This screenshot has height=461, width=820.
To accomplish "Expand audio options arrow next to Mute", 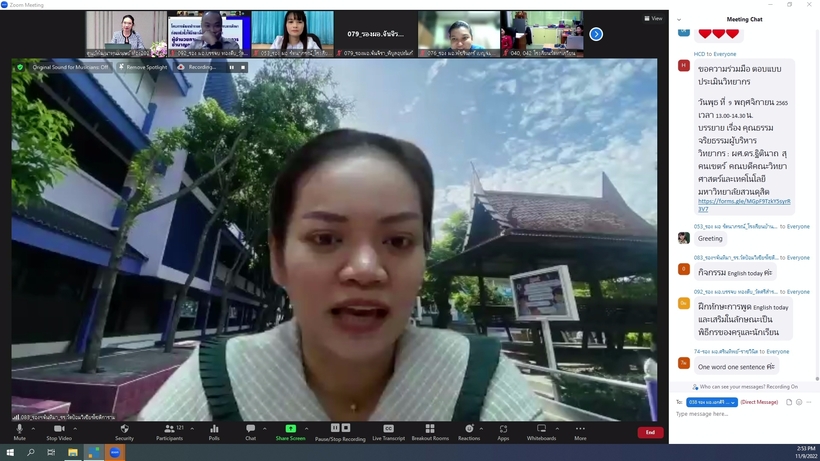I will point(33,429).
